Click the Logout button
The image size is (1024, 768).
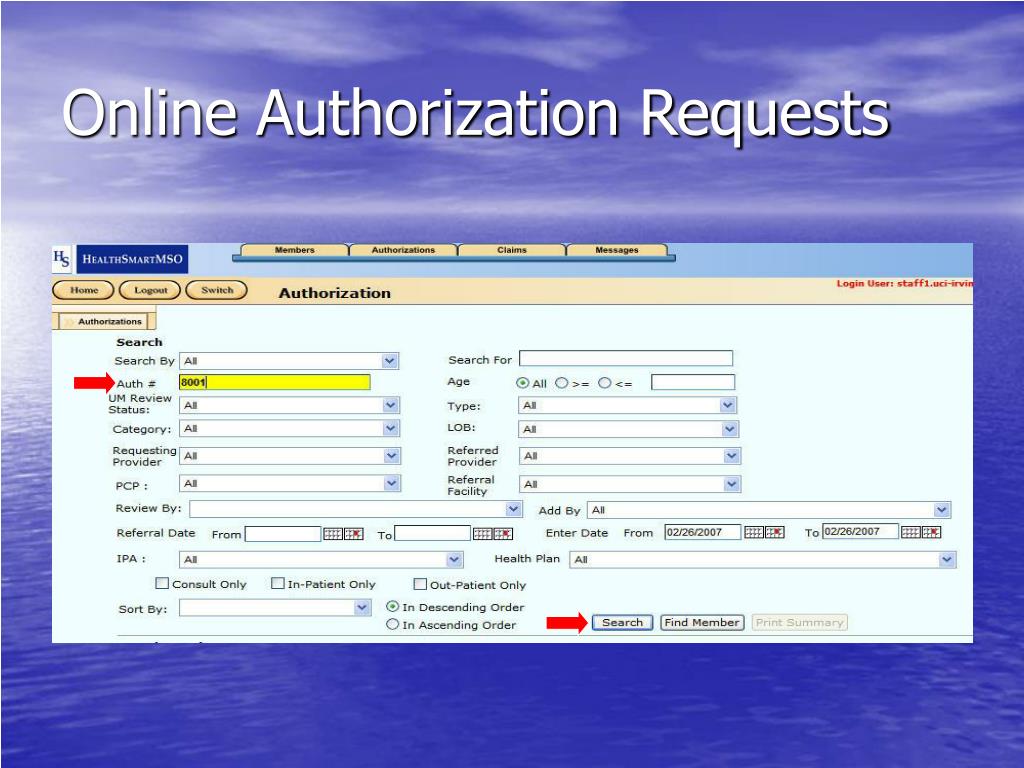click(x=150, y=290)
